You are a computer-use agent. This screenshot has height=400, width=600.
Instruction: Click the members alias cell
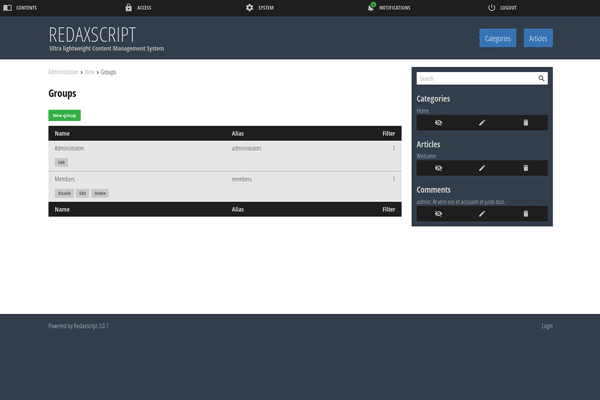242,179
